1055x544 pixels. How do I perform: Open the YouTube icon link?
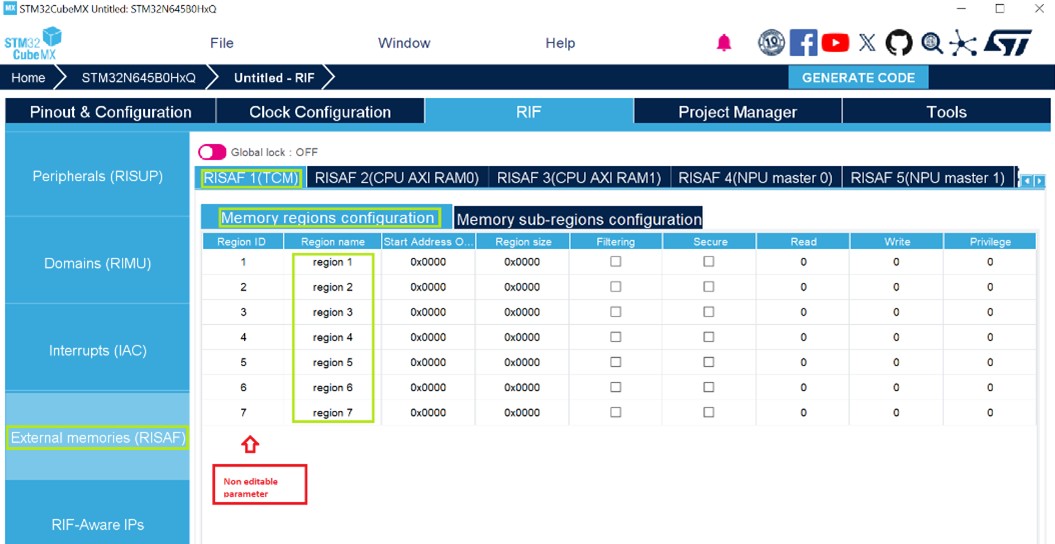pos(835,43)
